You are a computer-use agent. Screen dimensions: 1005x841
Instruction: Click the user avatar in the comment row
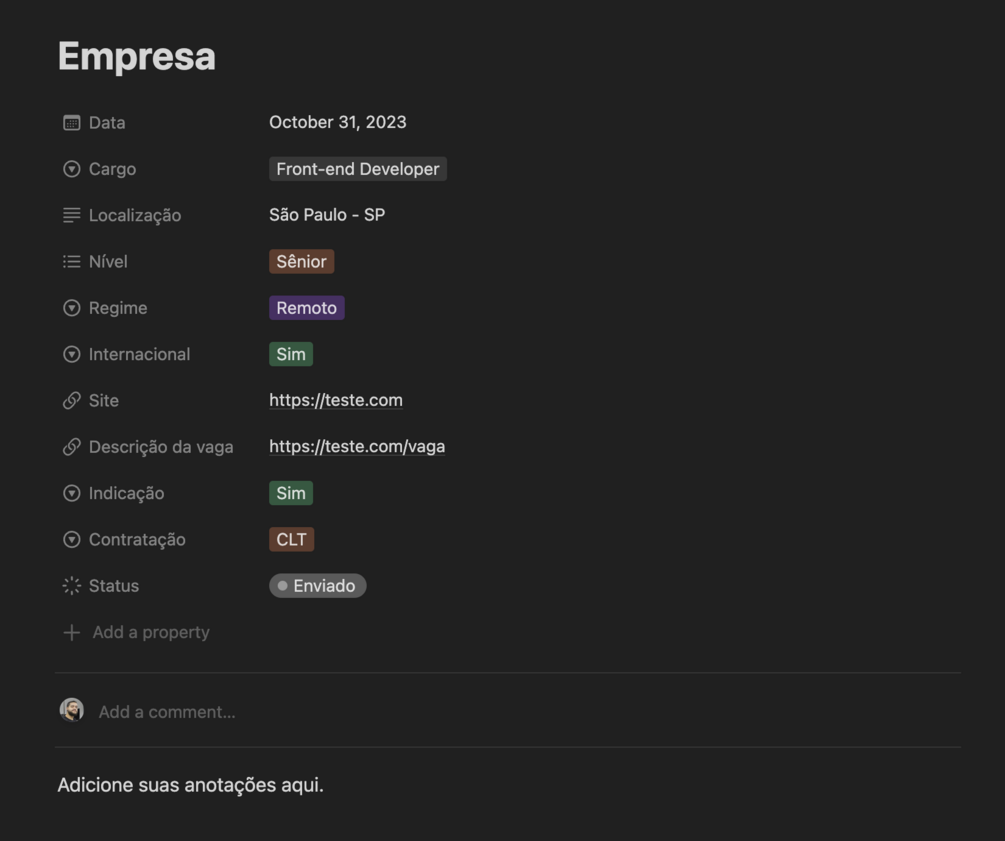tap(72, 711)
